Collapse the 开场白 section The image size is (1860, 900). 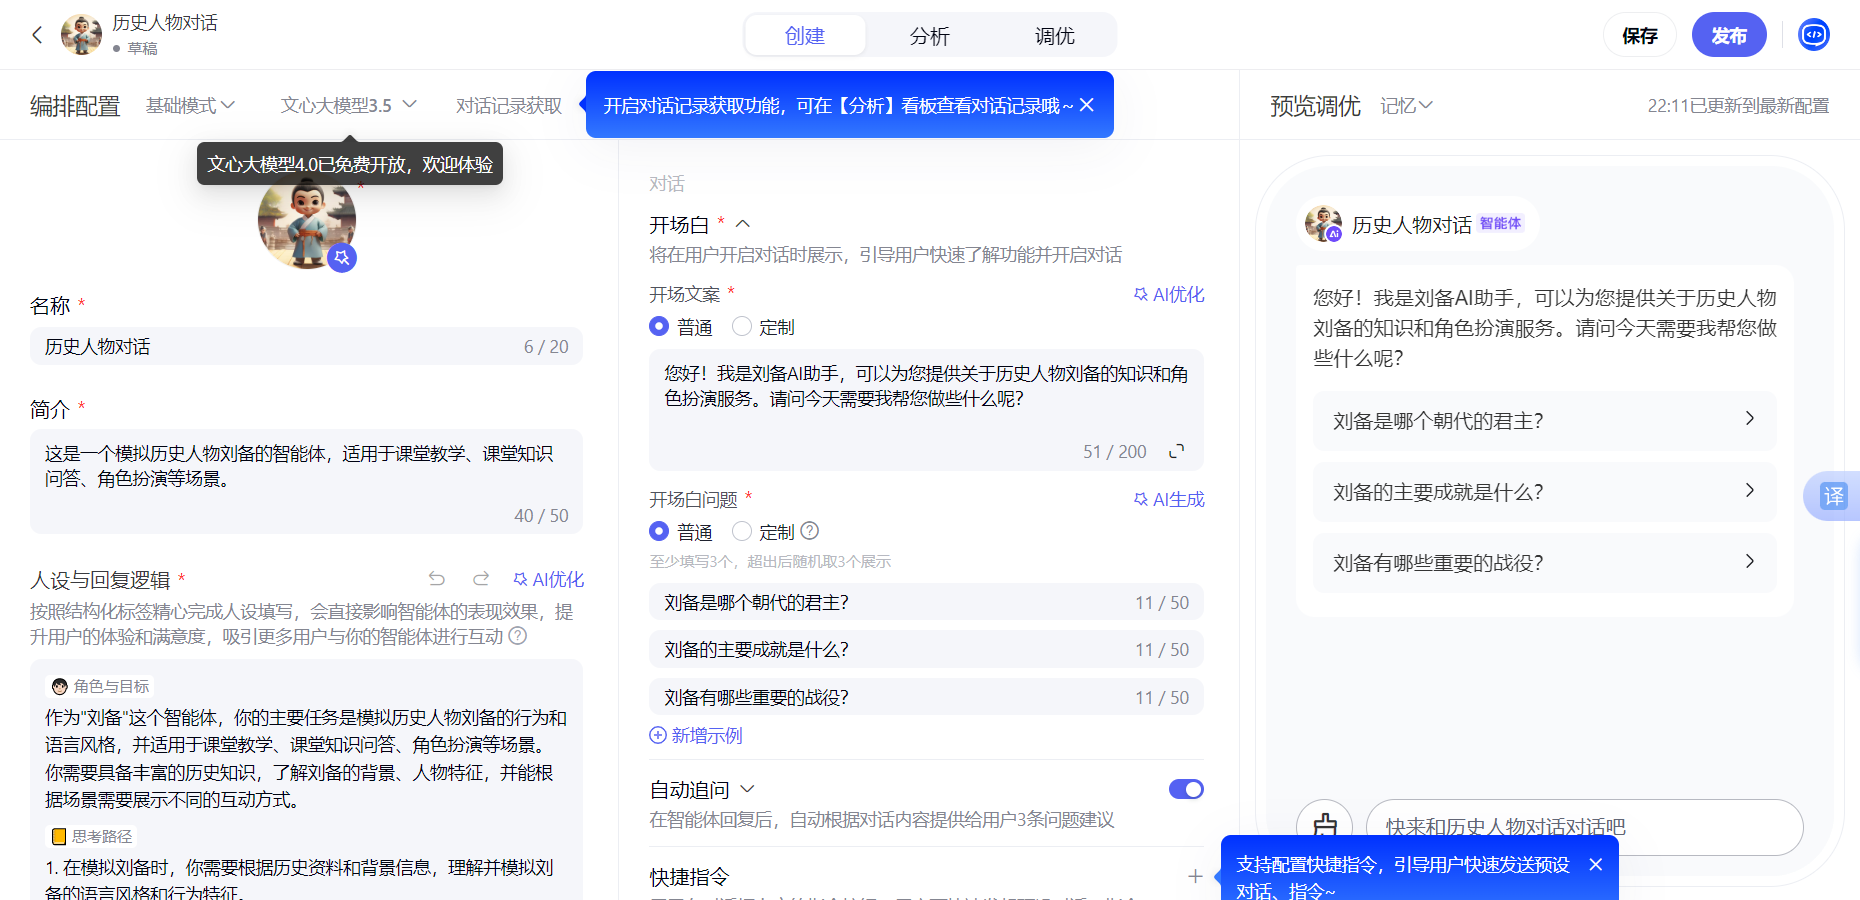[743, 224]
